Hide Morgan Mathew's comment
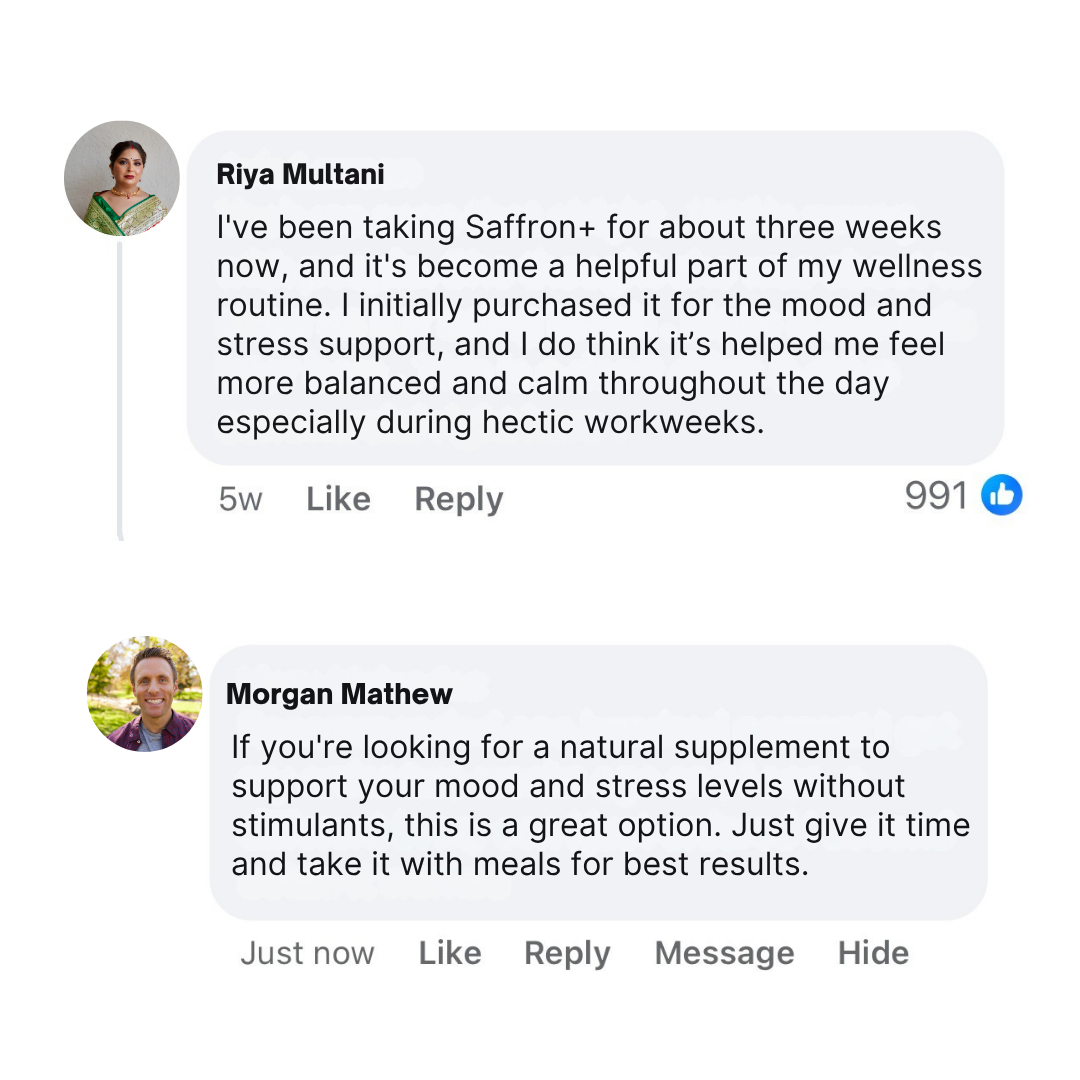 [x=873, y=953]
